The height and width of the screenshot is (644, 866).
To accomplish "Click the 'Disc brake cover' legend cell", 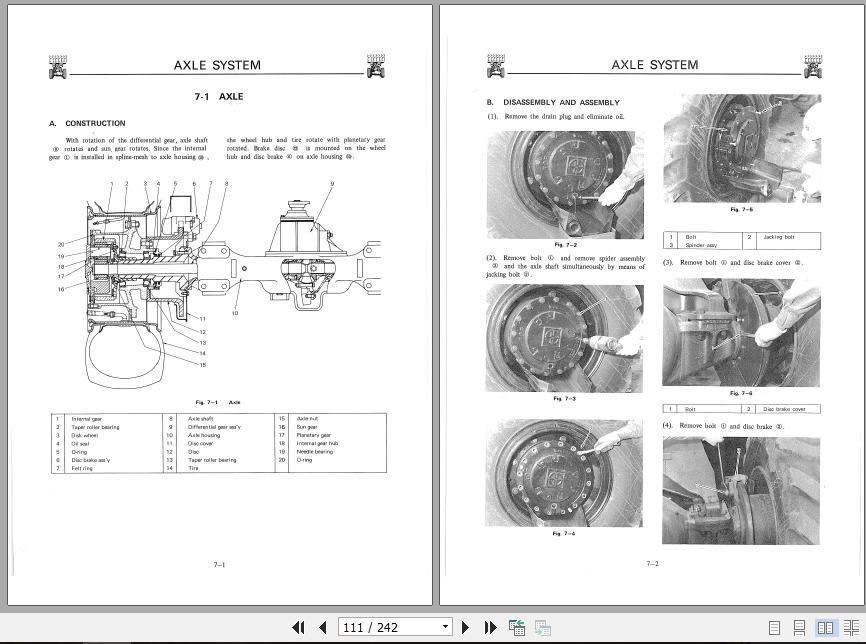I will (x=784, y=409).
